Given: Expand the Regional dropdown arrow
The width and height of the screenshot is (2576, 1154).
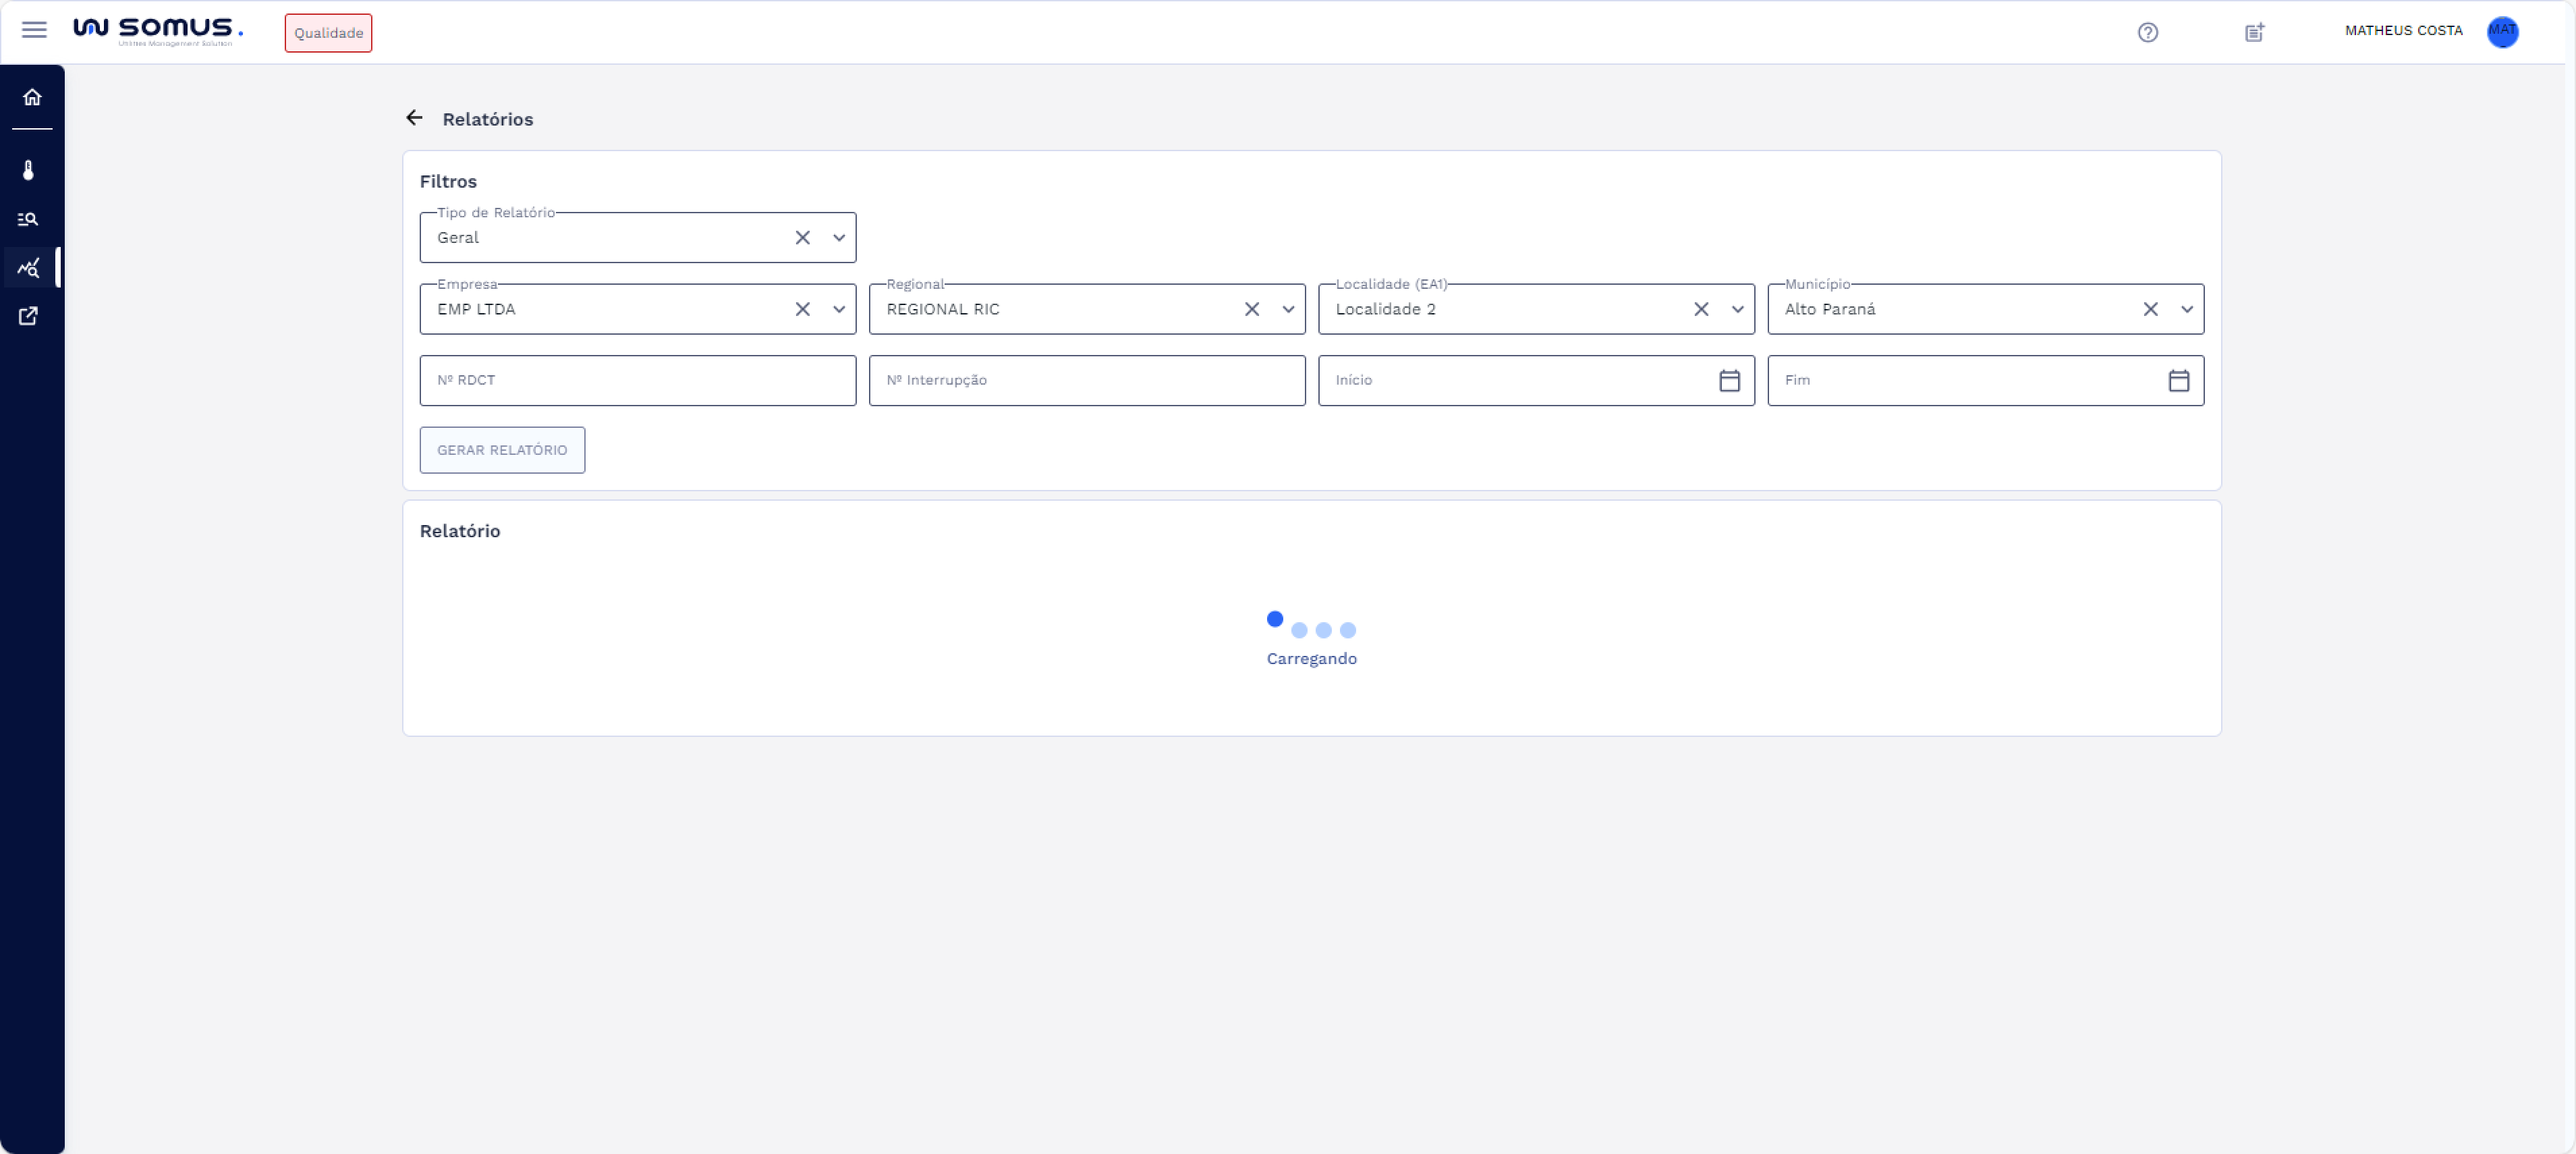Looking at the screenshot, I should click(x=1288, y=309).
